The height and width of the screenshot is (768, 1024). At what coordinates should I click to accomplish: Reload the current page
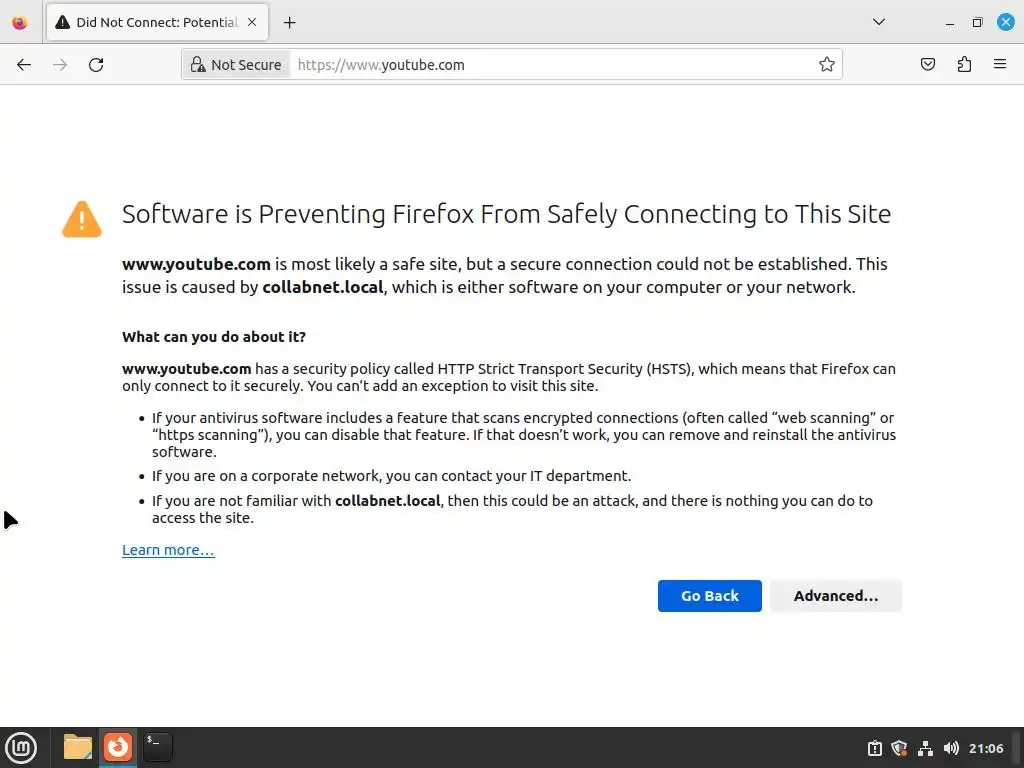(x=96, y=65)
